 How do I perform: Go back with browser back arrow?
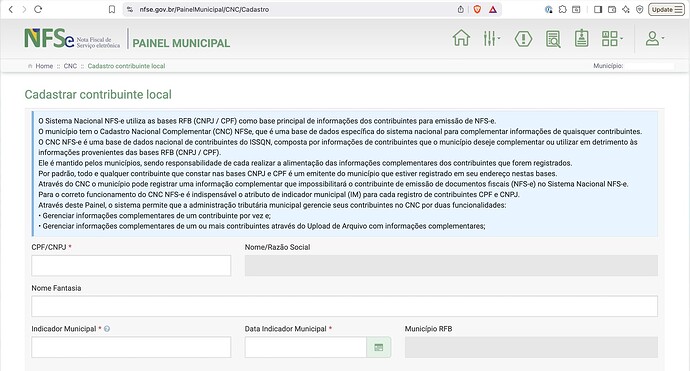coord(11,9)
